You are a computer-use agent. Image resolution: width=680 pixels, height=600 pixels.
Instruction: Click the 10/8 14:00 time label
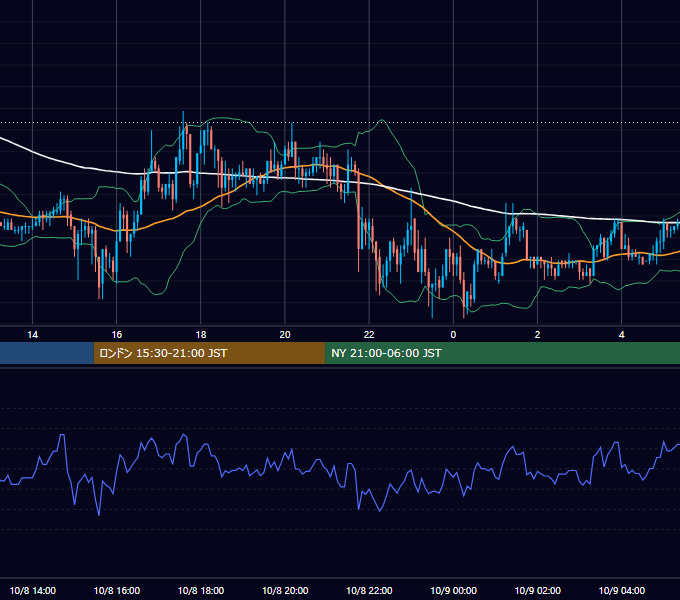pos(33,590)
